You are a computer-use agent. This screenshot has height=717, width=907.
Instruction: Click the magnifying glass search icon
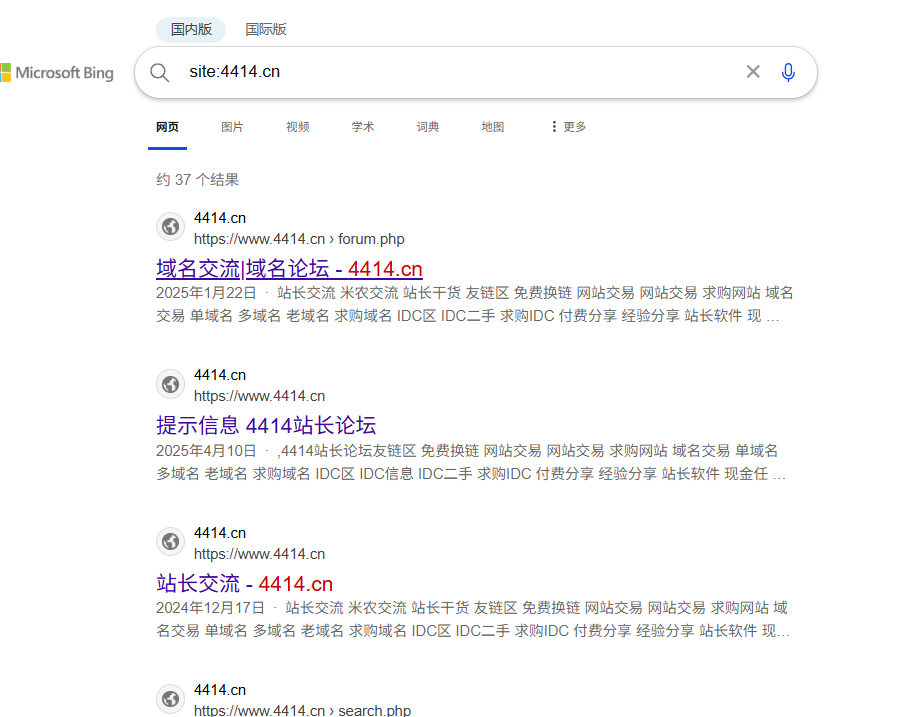[x=159, y=72]
